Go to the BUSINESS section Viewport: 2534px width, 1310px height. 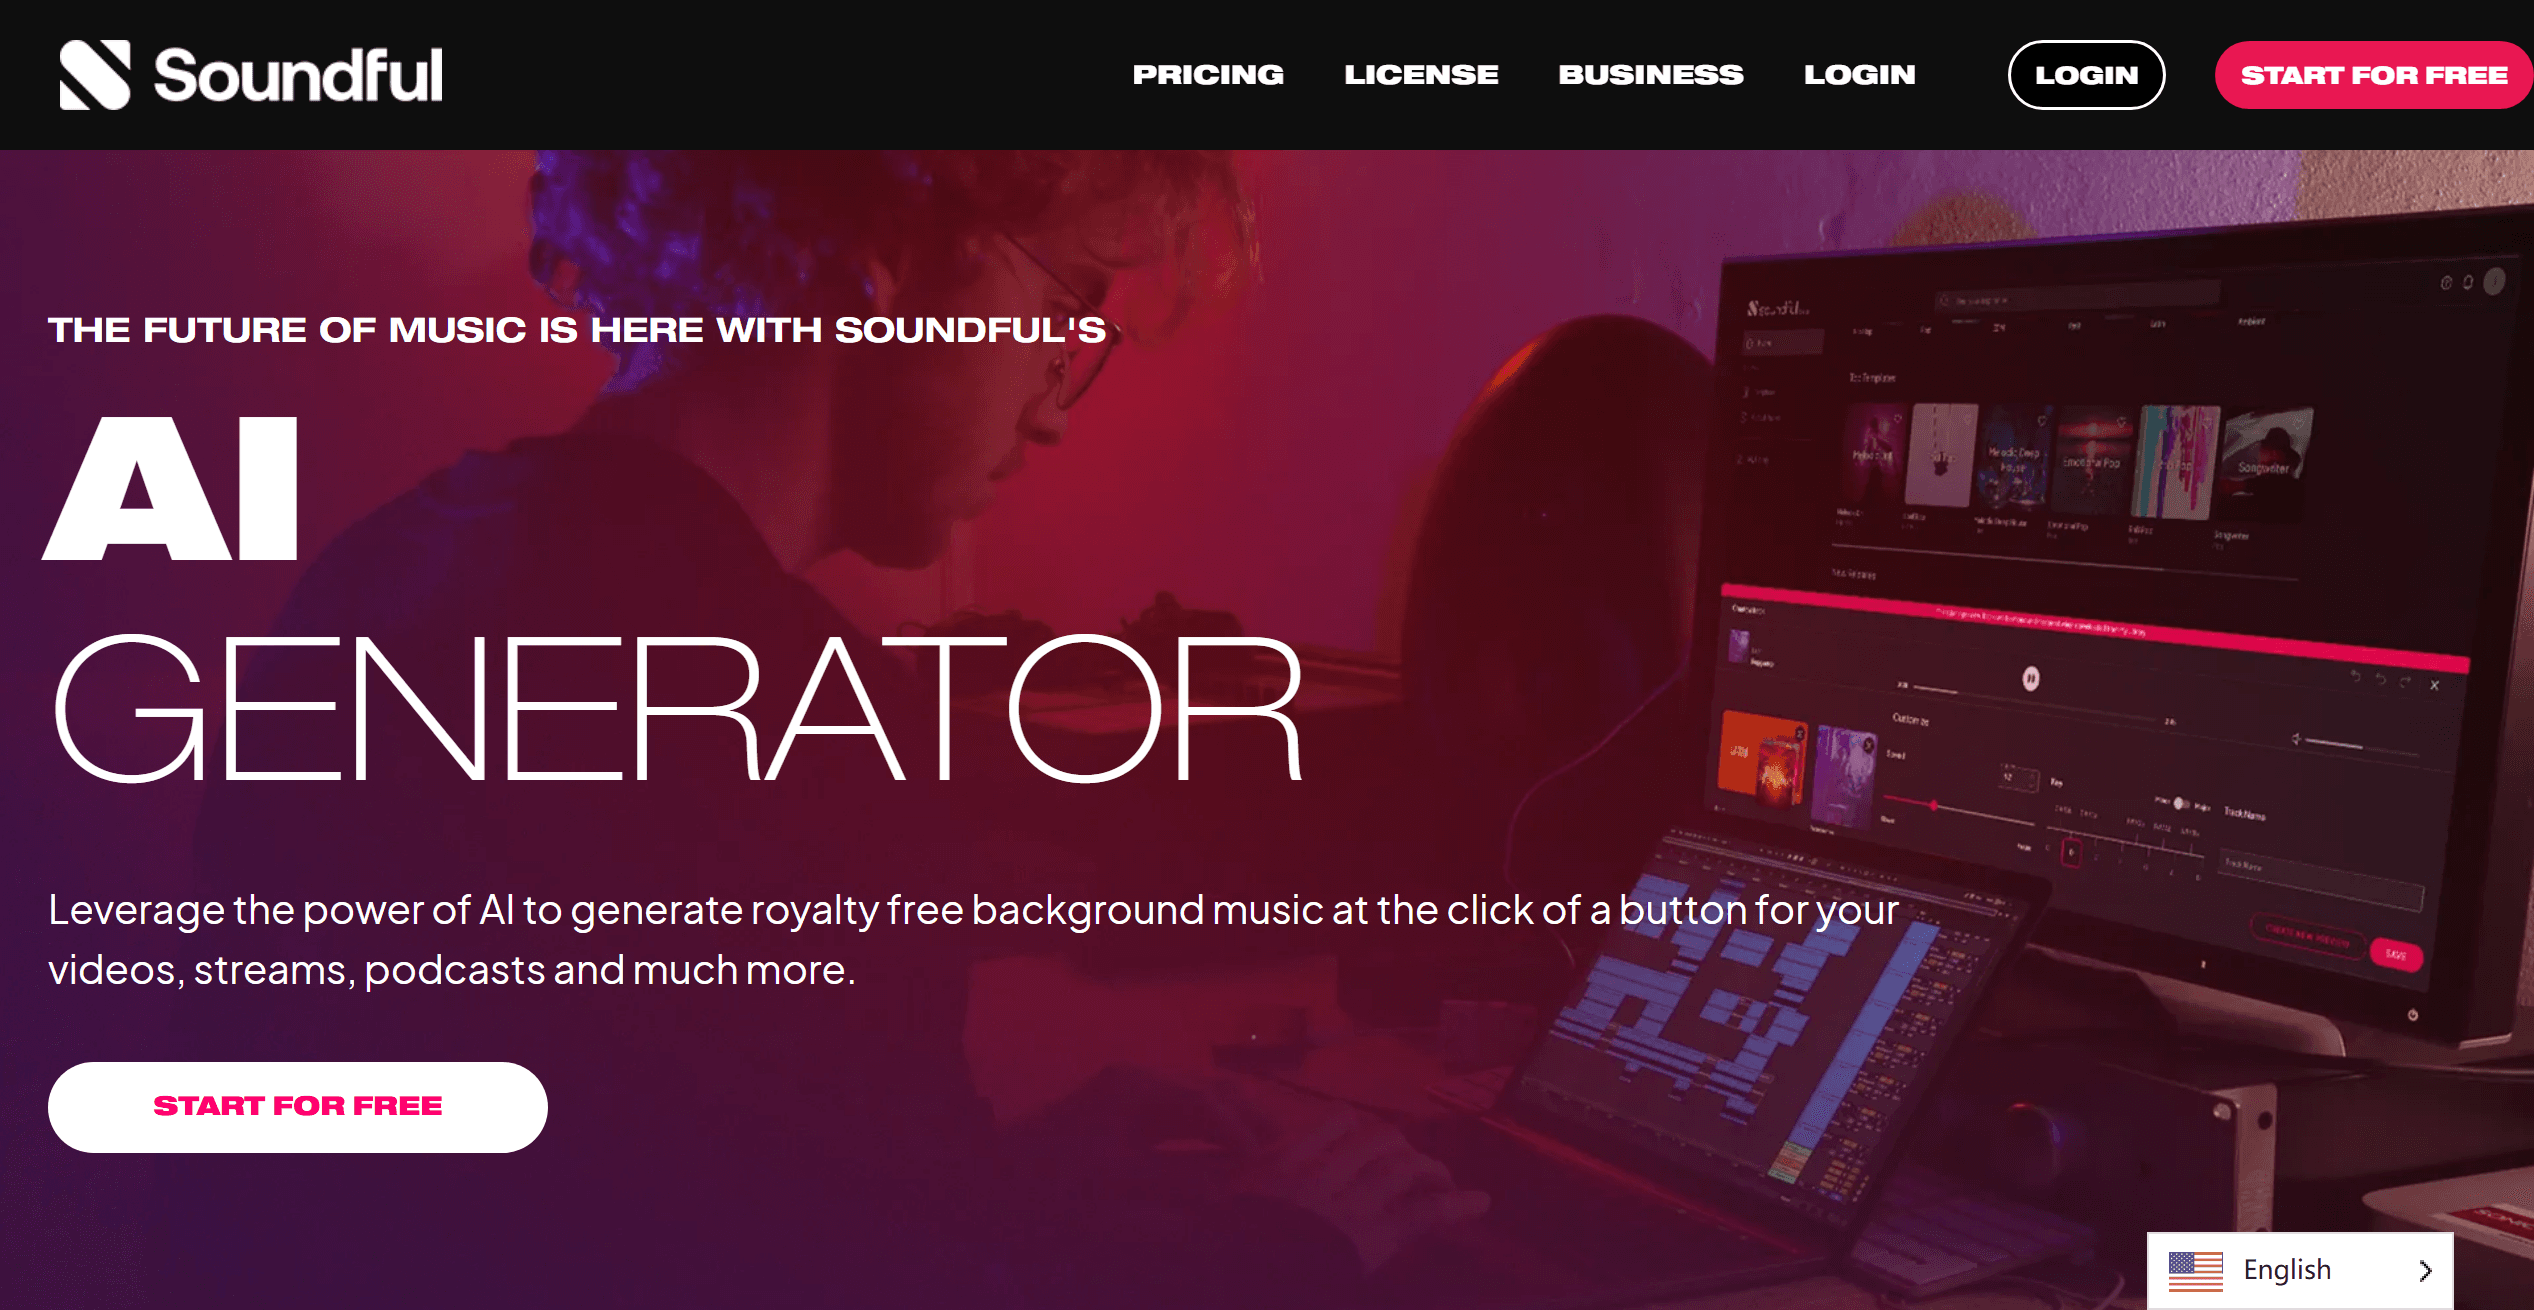point(1651,75)
